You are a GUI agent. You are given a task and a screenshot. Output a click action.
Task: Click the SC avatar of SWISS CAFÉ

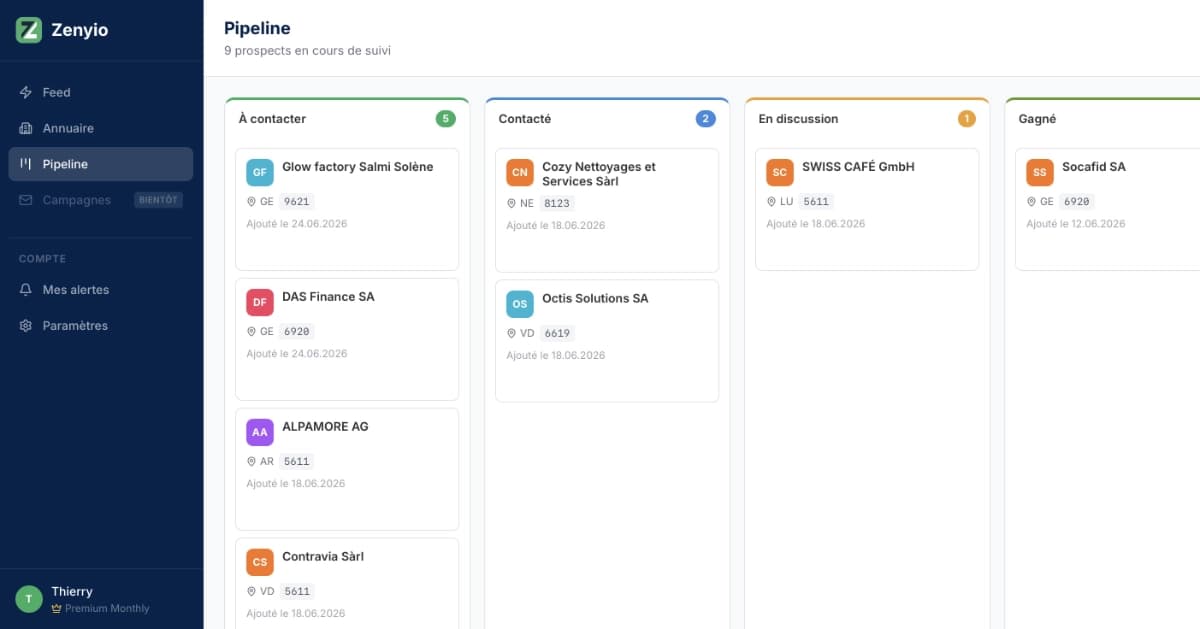[x=780, y=172]
